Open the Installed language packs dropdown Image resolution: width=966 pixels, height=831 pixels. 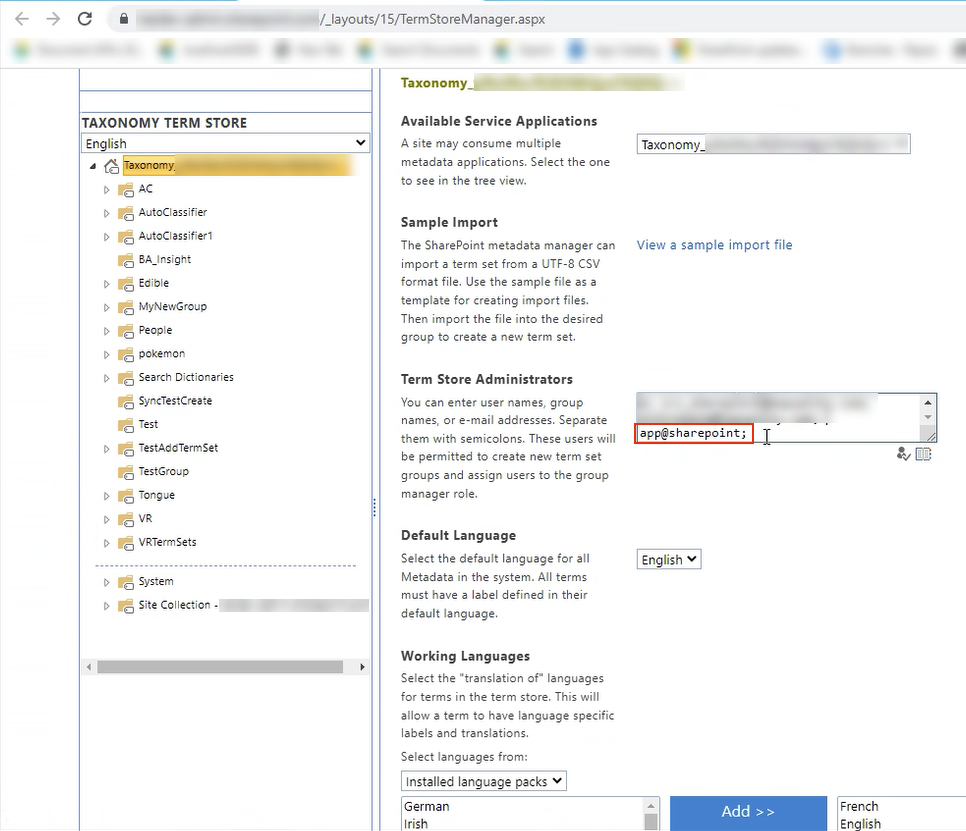(484, 781)
